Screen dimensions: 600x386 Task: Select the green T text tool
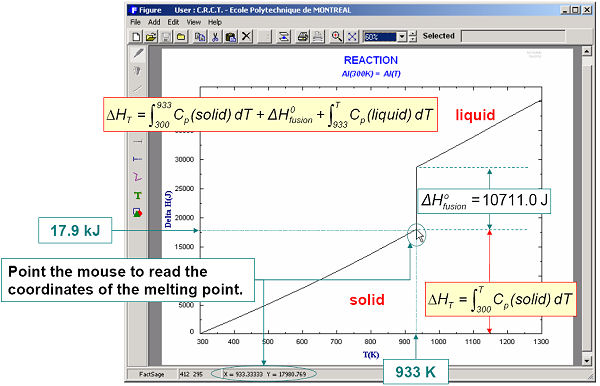coord(138,196)
